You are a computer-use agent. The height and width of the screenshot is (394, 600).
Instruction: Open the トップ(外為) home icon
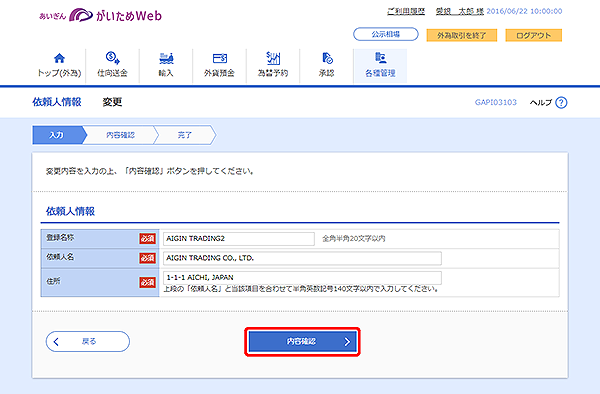pyautogui.click(x=59, y=59)
